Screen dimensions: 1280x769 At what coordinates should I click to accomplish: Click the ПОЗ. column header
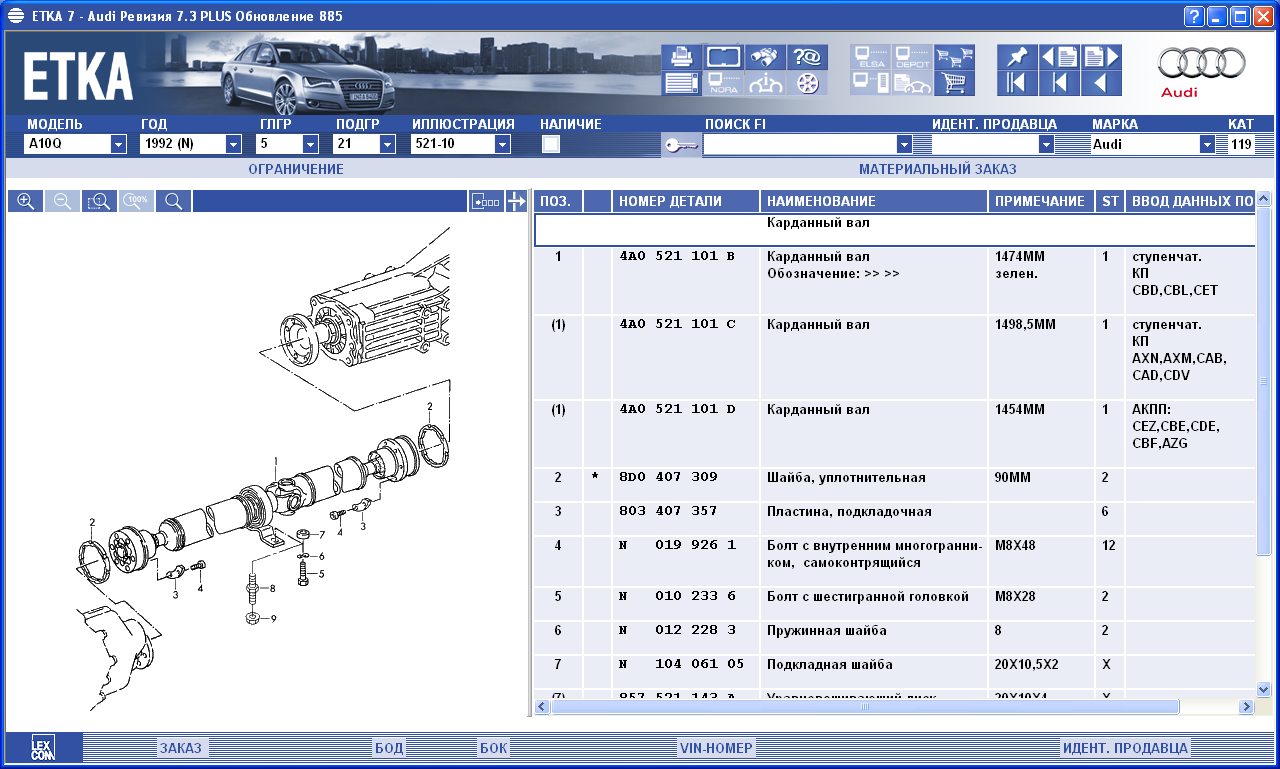558,201
